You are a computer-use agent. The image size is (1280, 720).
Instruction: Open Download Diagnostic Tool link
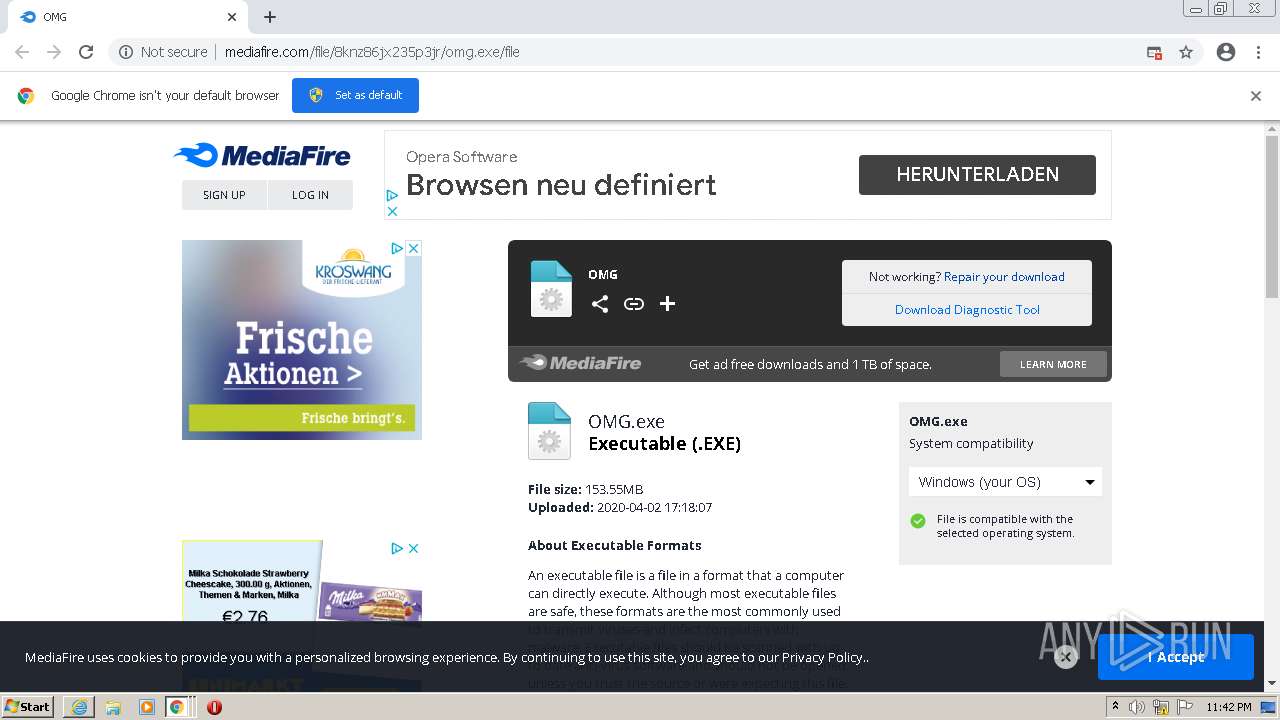point(967,310)
